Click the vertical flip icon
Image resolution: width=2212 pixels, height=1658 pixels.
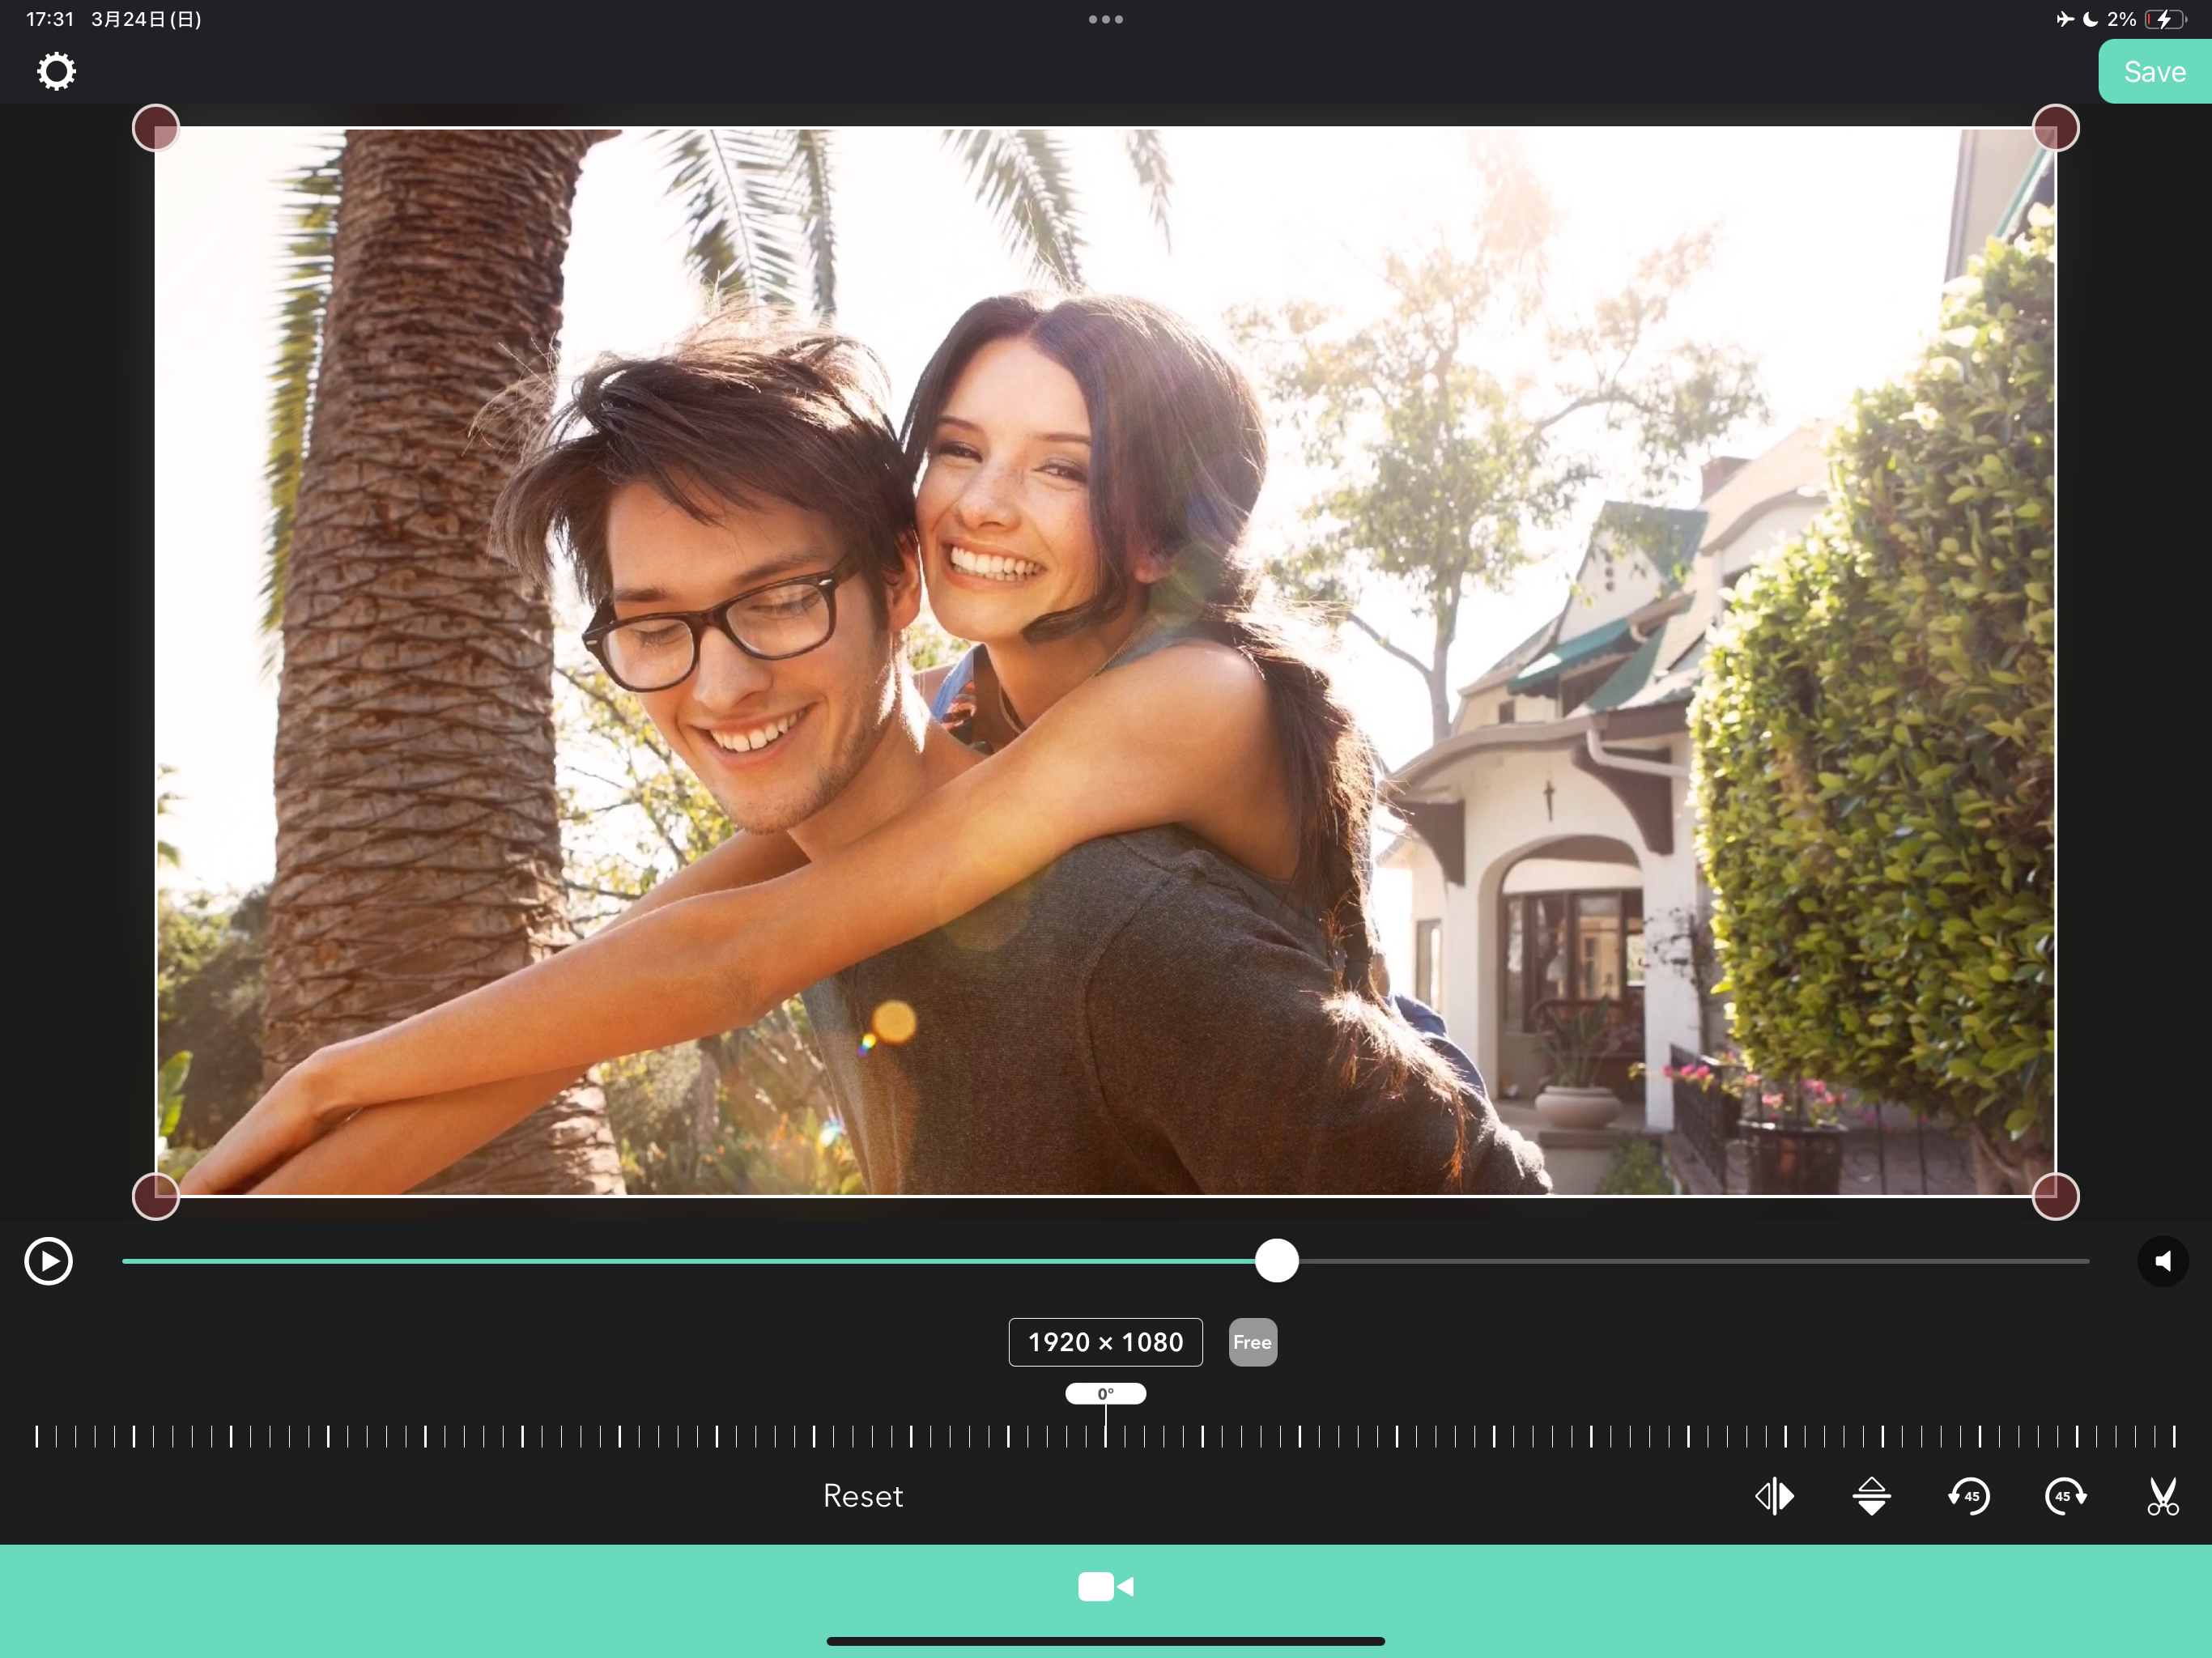1871,1496
